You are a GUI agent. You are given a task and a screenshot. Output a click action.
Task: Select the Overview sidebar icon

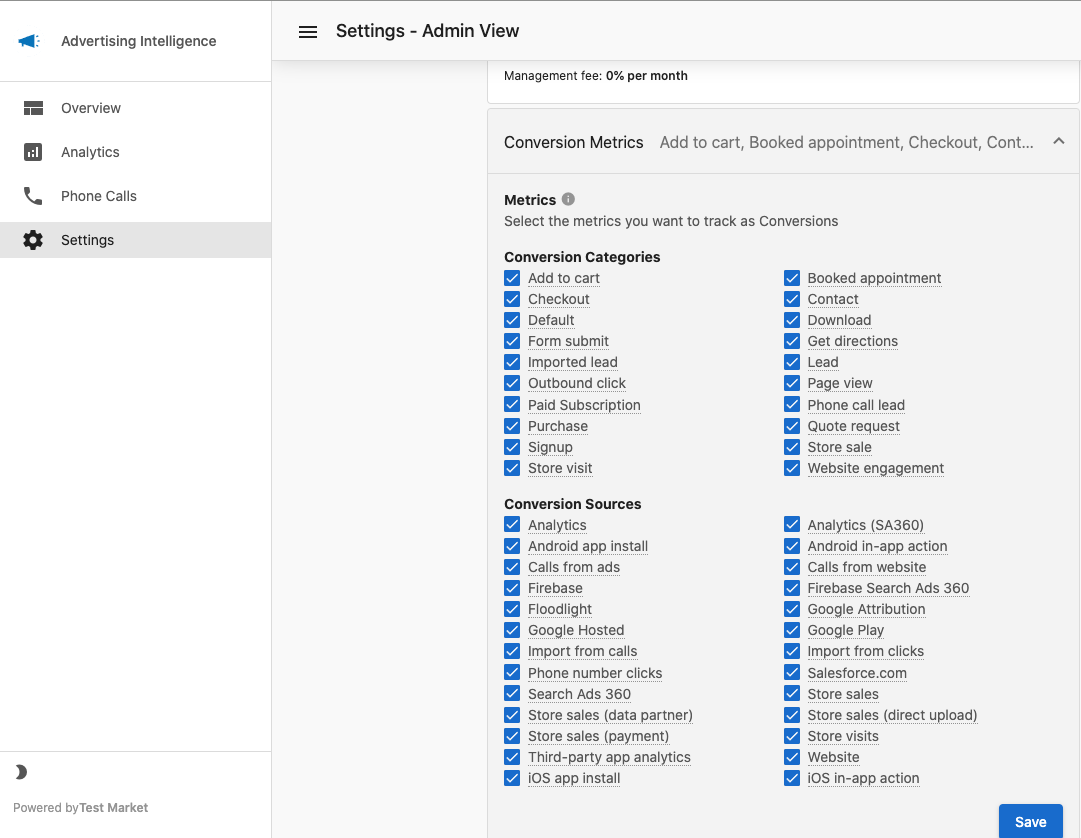coord(32,108)
